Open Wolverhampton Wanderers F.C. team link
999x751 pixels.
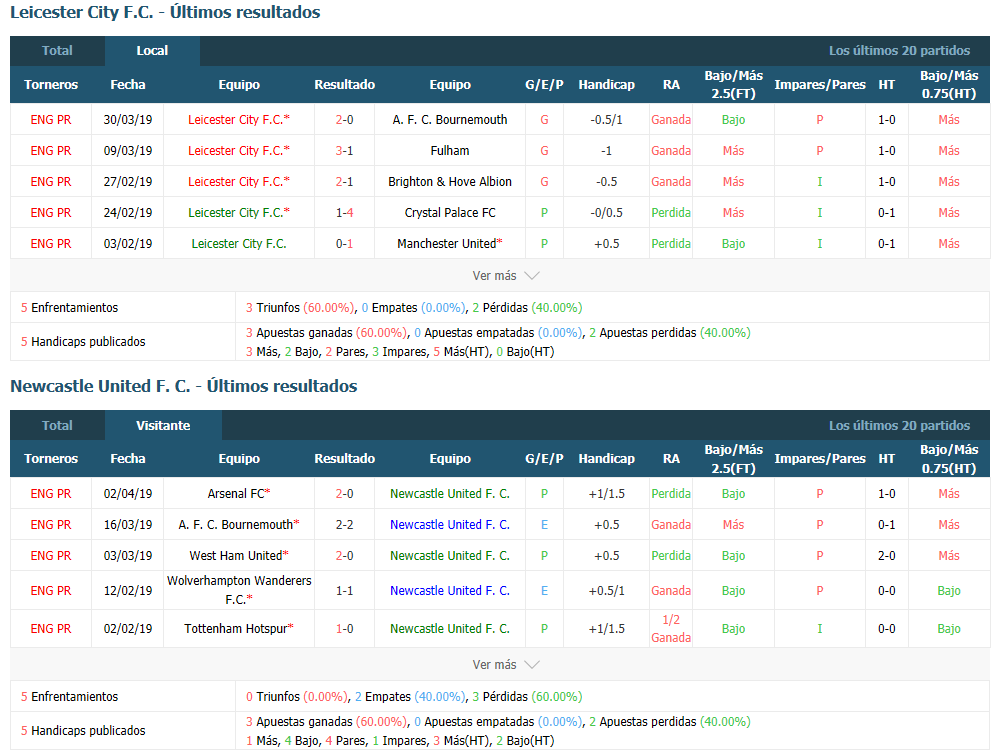point(239,590)
